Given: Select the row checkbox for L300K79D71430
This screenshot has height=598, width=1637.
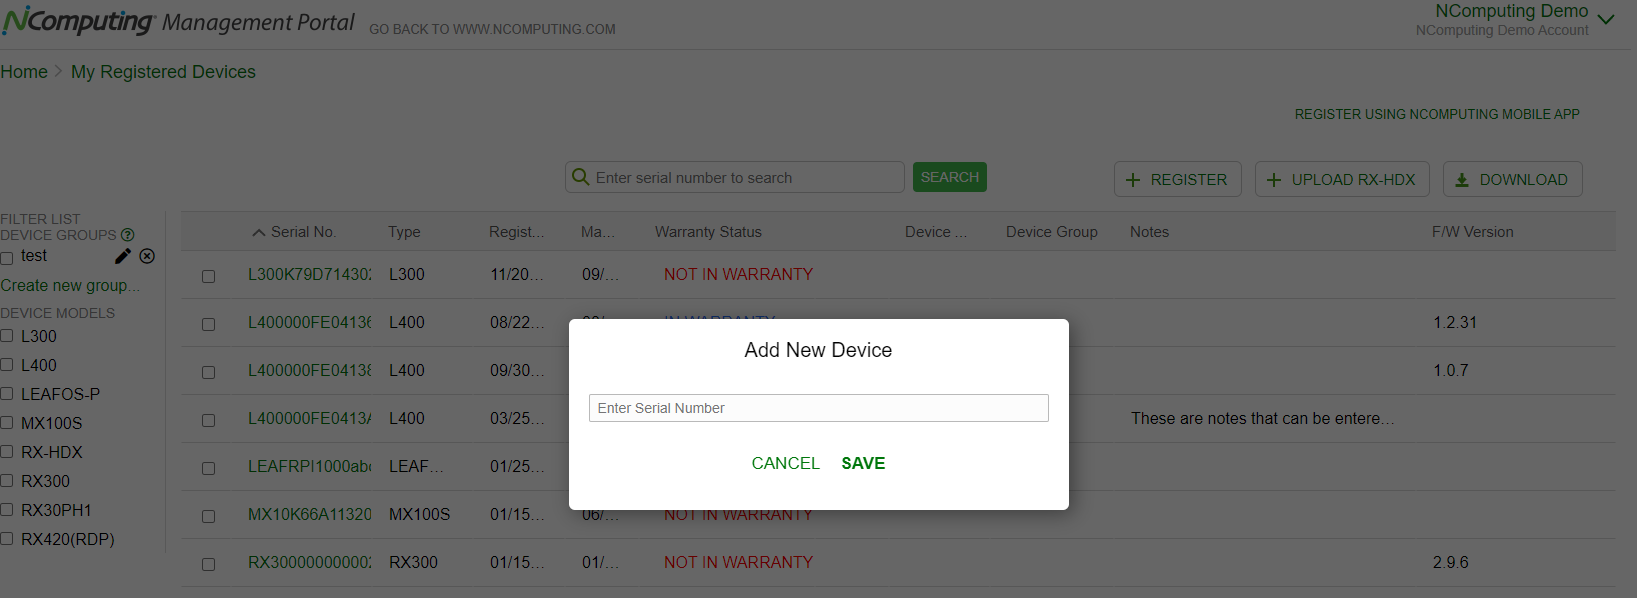Looking at the screenshot, I should (208, 276).
